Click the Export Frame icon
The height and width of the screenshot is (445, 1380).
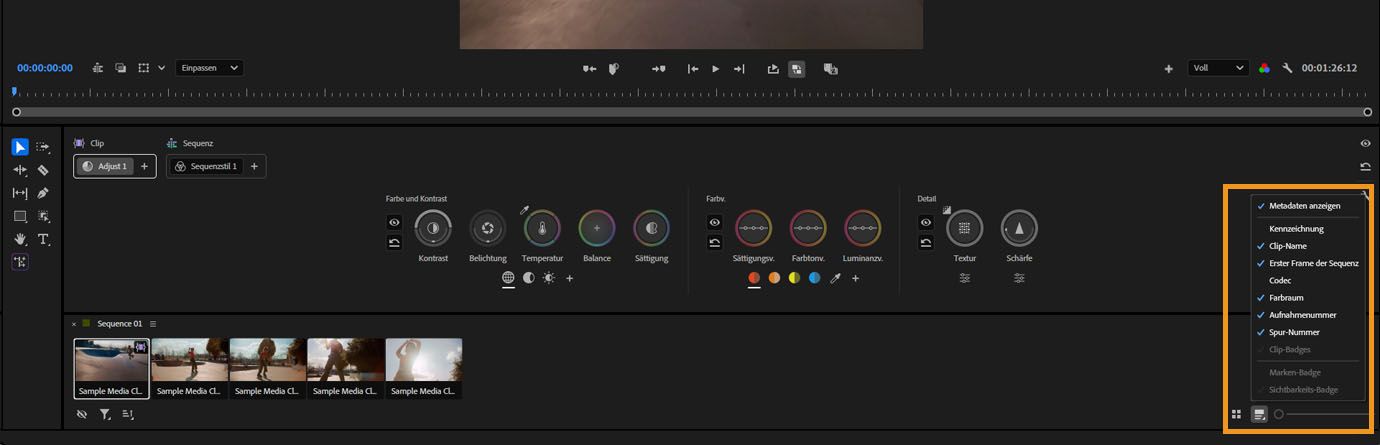click(x=773, y=68)
